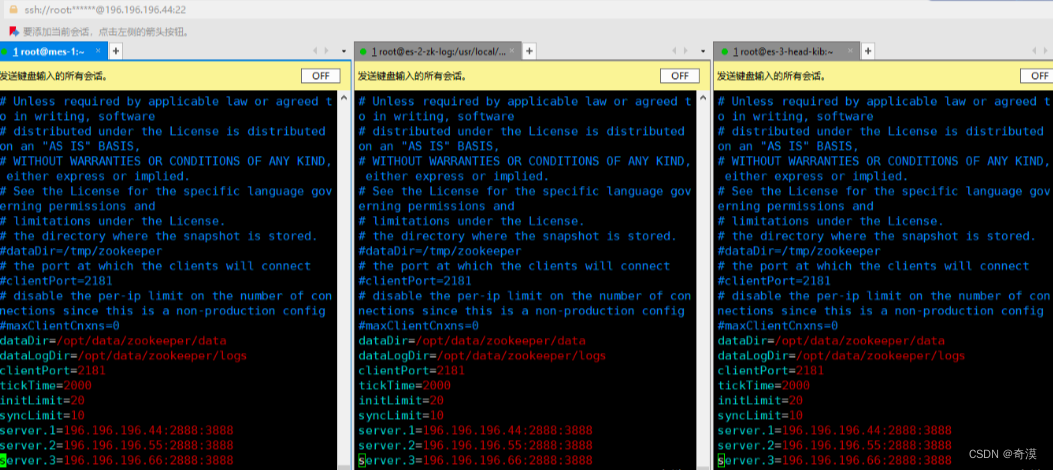Click the send-keyboard-input notice text in second pane
1053x470 pixels.
(413, 76)
